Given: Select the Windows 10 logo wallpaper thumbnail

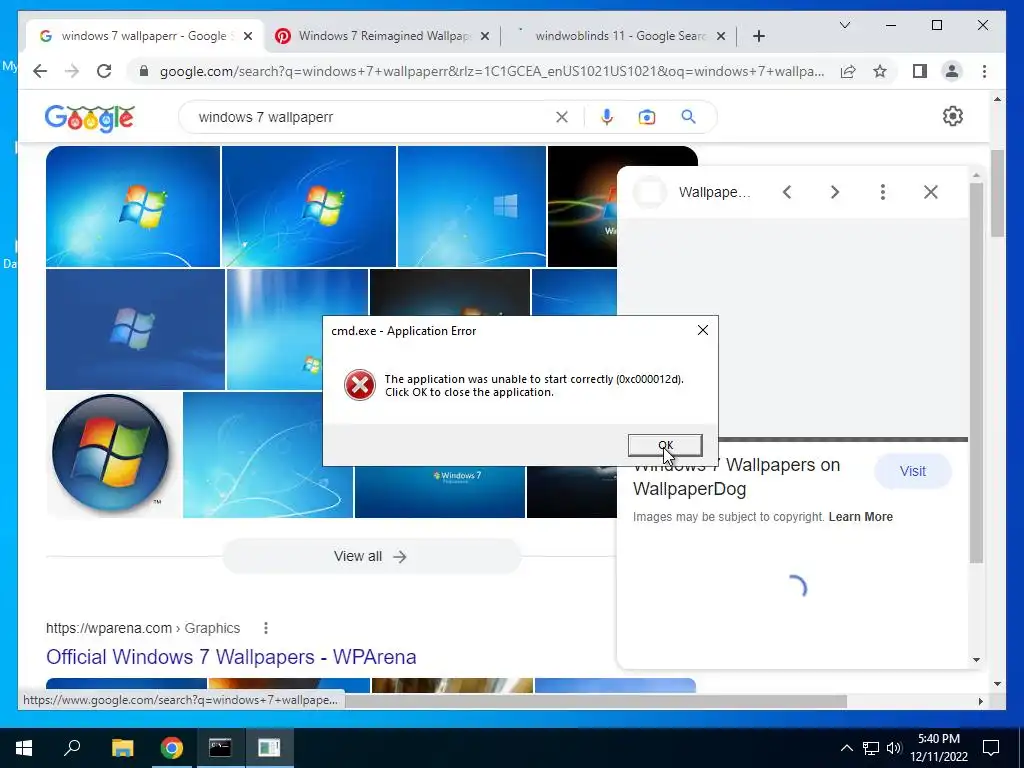Looking at the screenshot, I should pyautogui.click(x=472, y=206).
